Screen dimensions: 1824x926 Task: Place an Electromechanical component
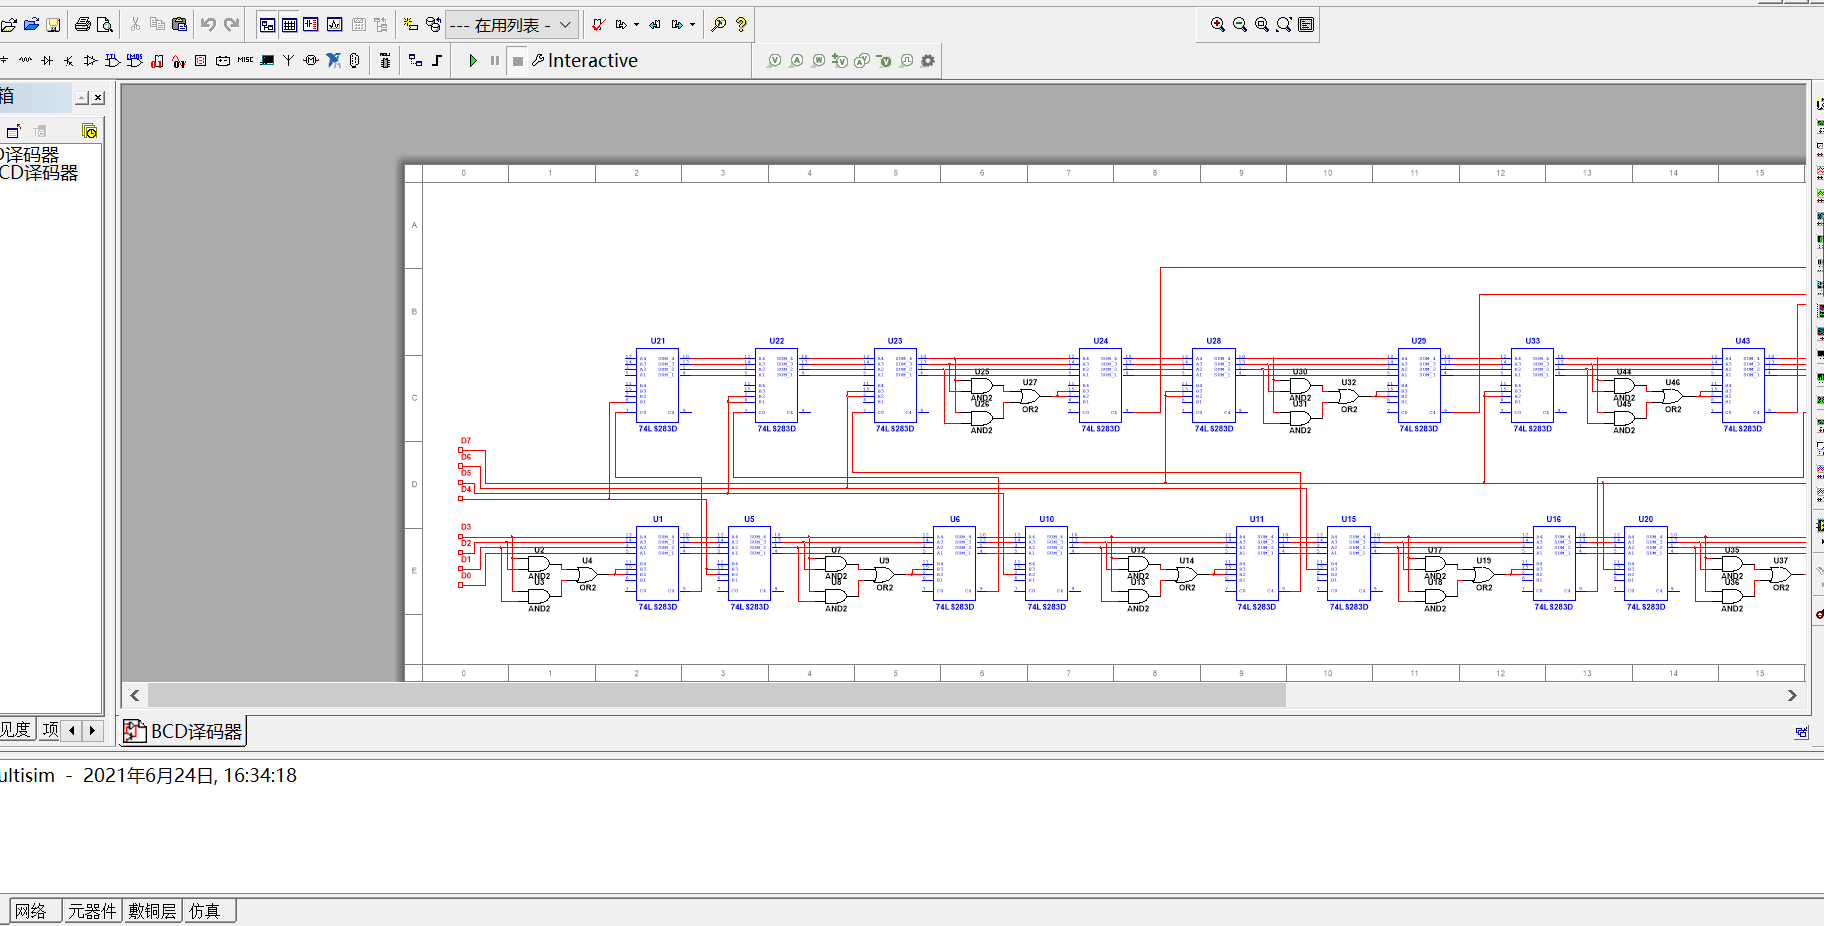pyautogui.click(x=311, y=60)
